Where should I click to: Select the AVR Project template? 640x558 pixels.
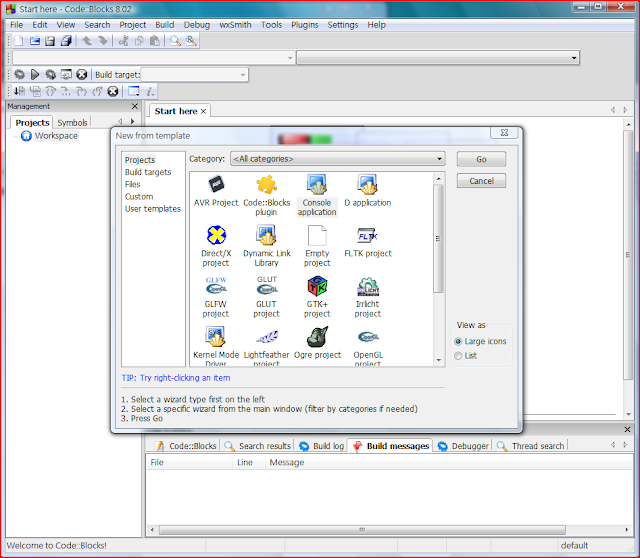point(216,191)
